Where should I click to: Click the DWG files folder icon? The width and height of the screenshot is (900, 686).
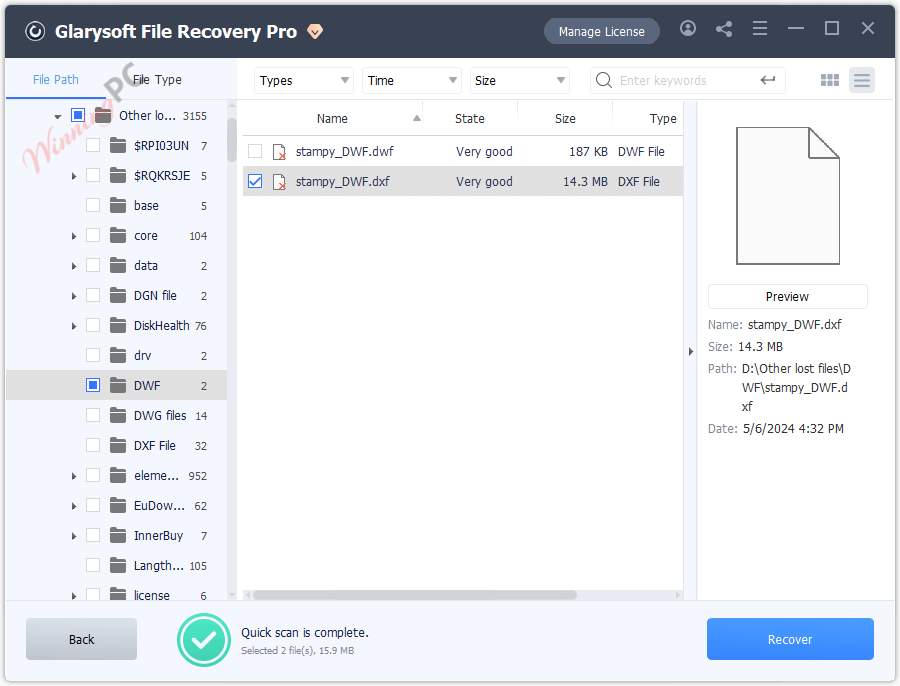pos(118,415)
